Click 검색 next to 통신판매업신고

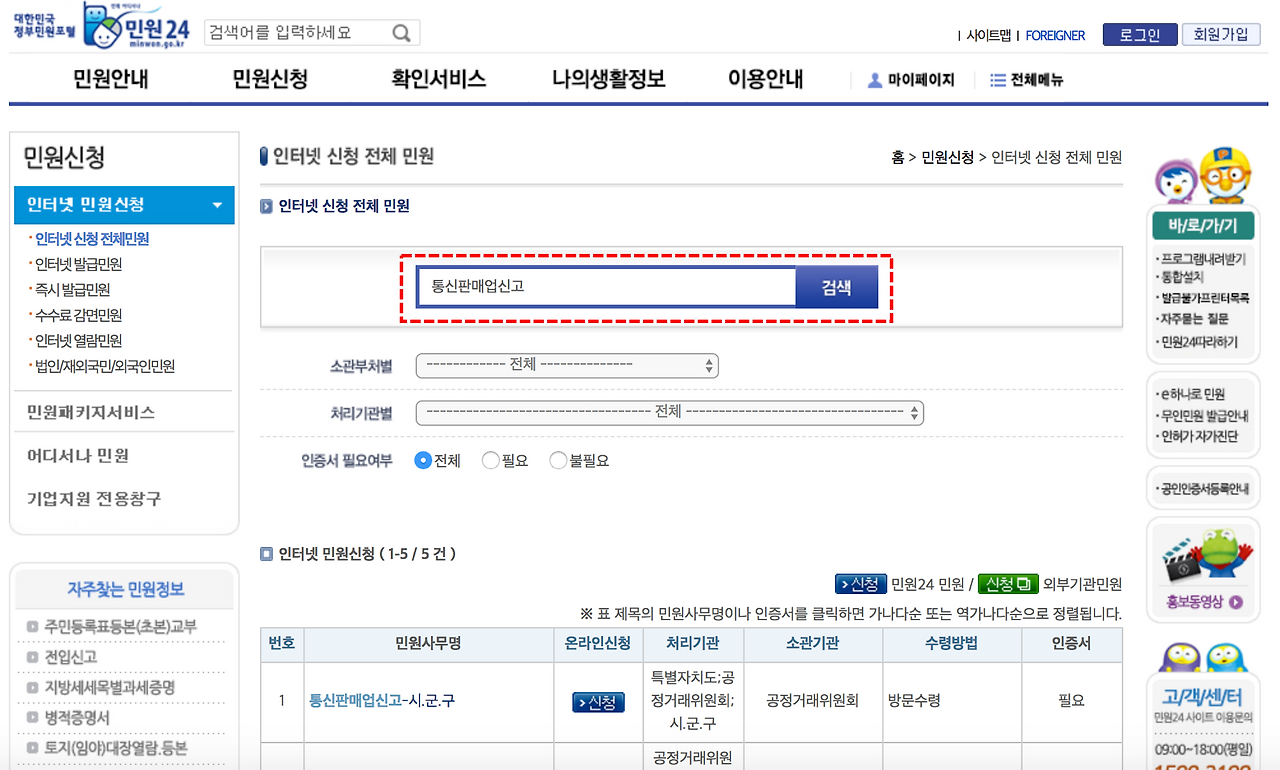[x=837, y=287]
